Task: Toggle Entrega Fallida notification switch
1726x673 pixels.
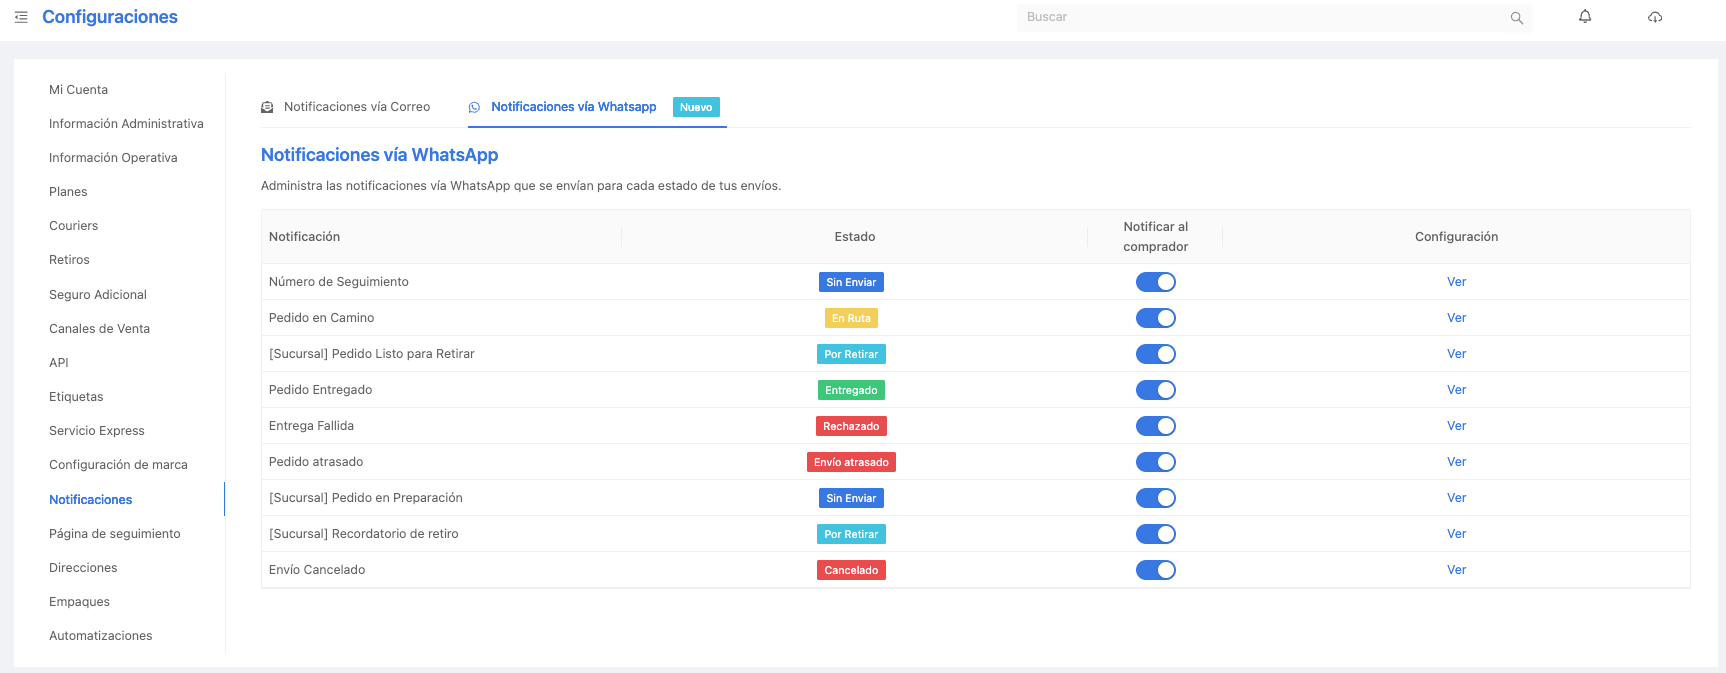Action: [x=1155, y=426]
